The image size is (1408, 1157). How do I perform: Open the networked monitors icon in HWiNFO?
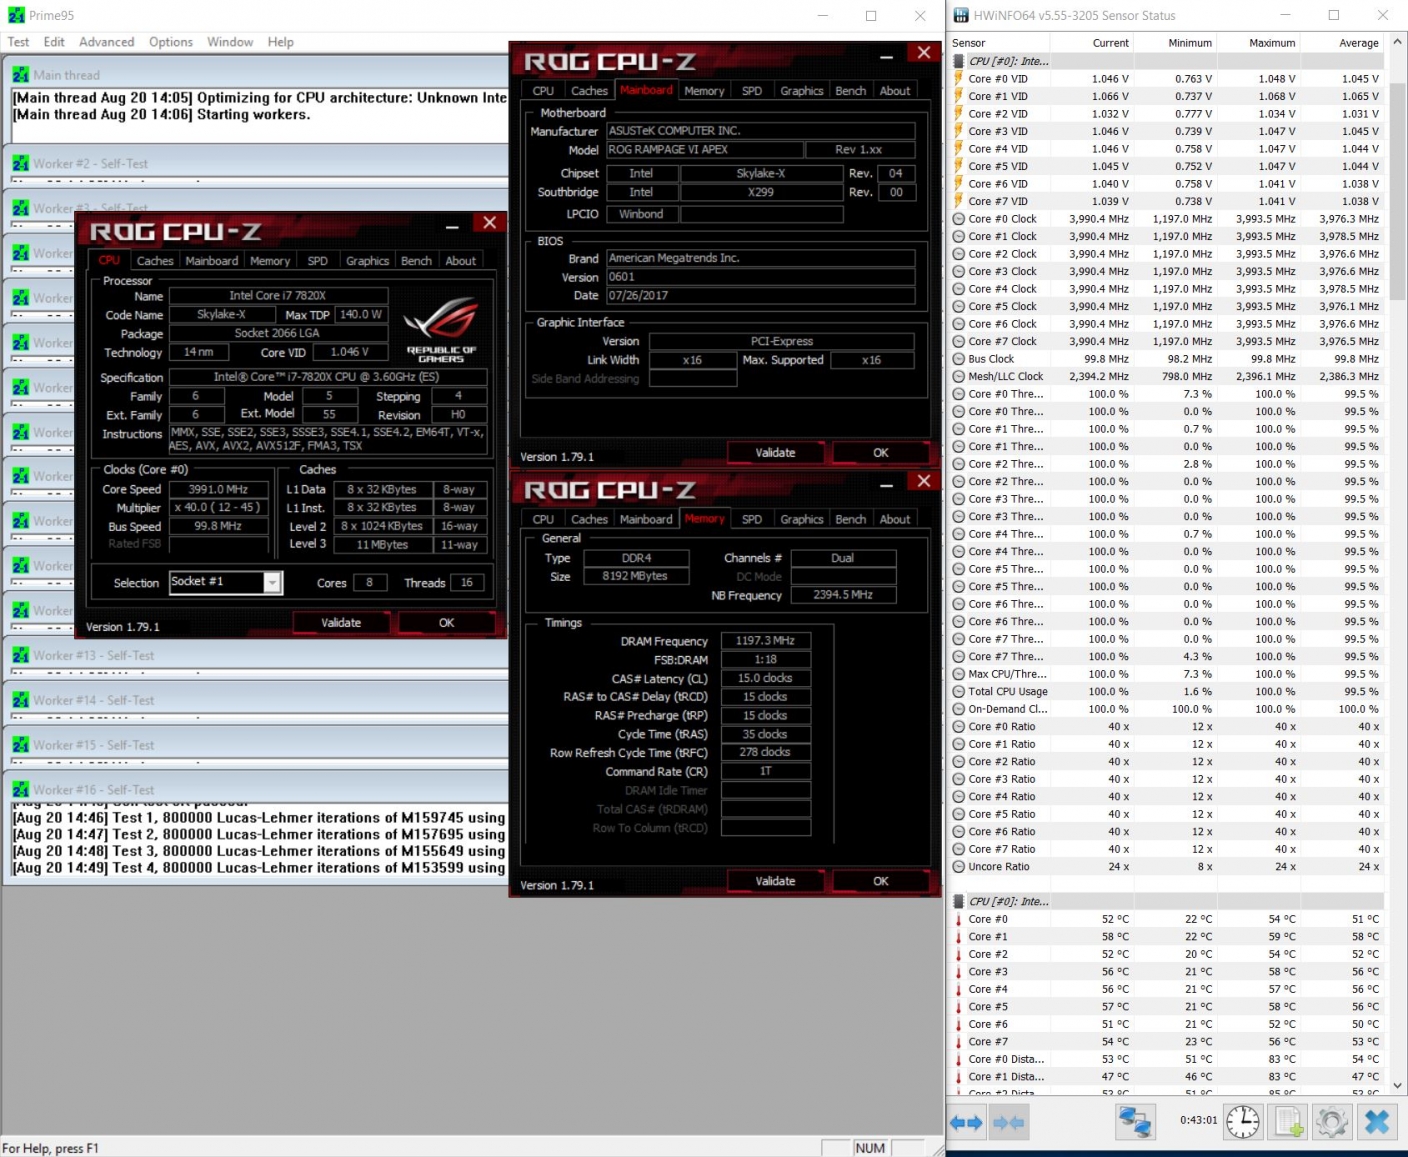(1134, 1122)
